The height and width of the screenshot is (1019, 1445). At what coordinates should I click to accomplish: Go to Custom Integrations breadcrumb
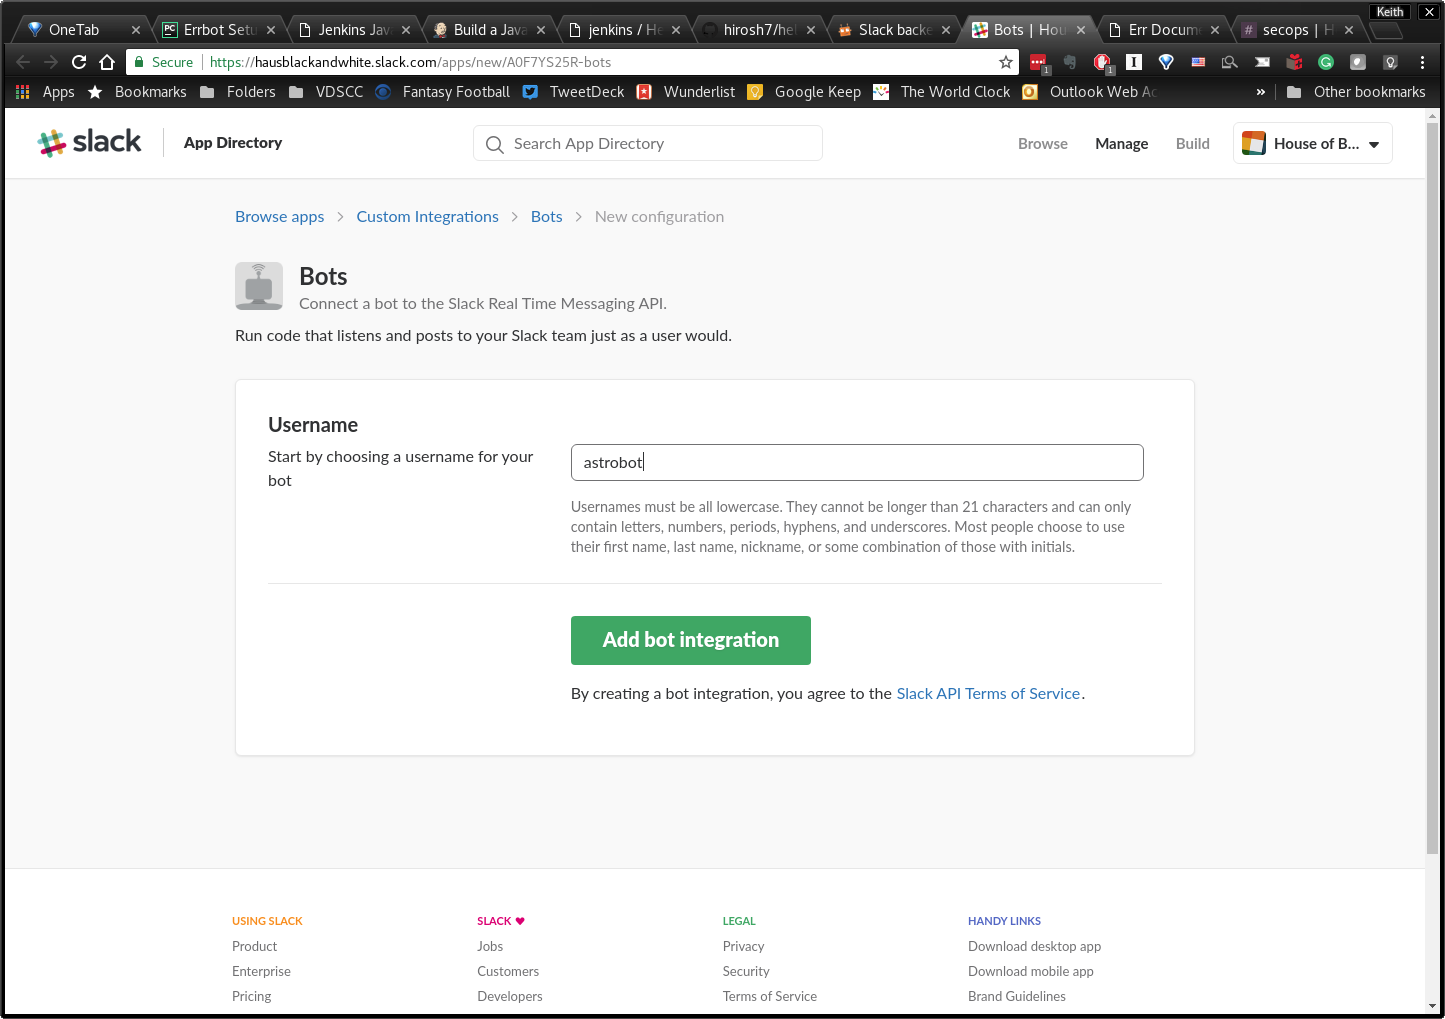428,217
